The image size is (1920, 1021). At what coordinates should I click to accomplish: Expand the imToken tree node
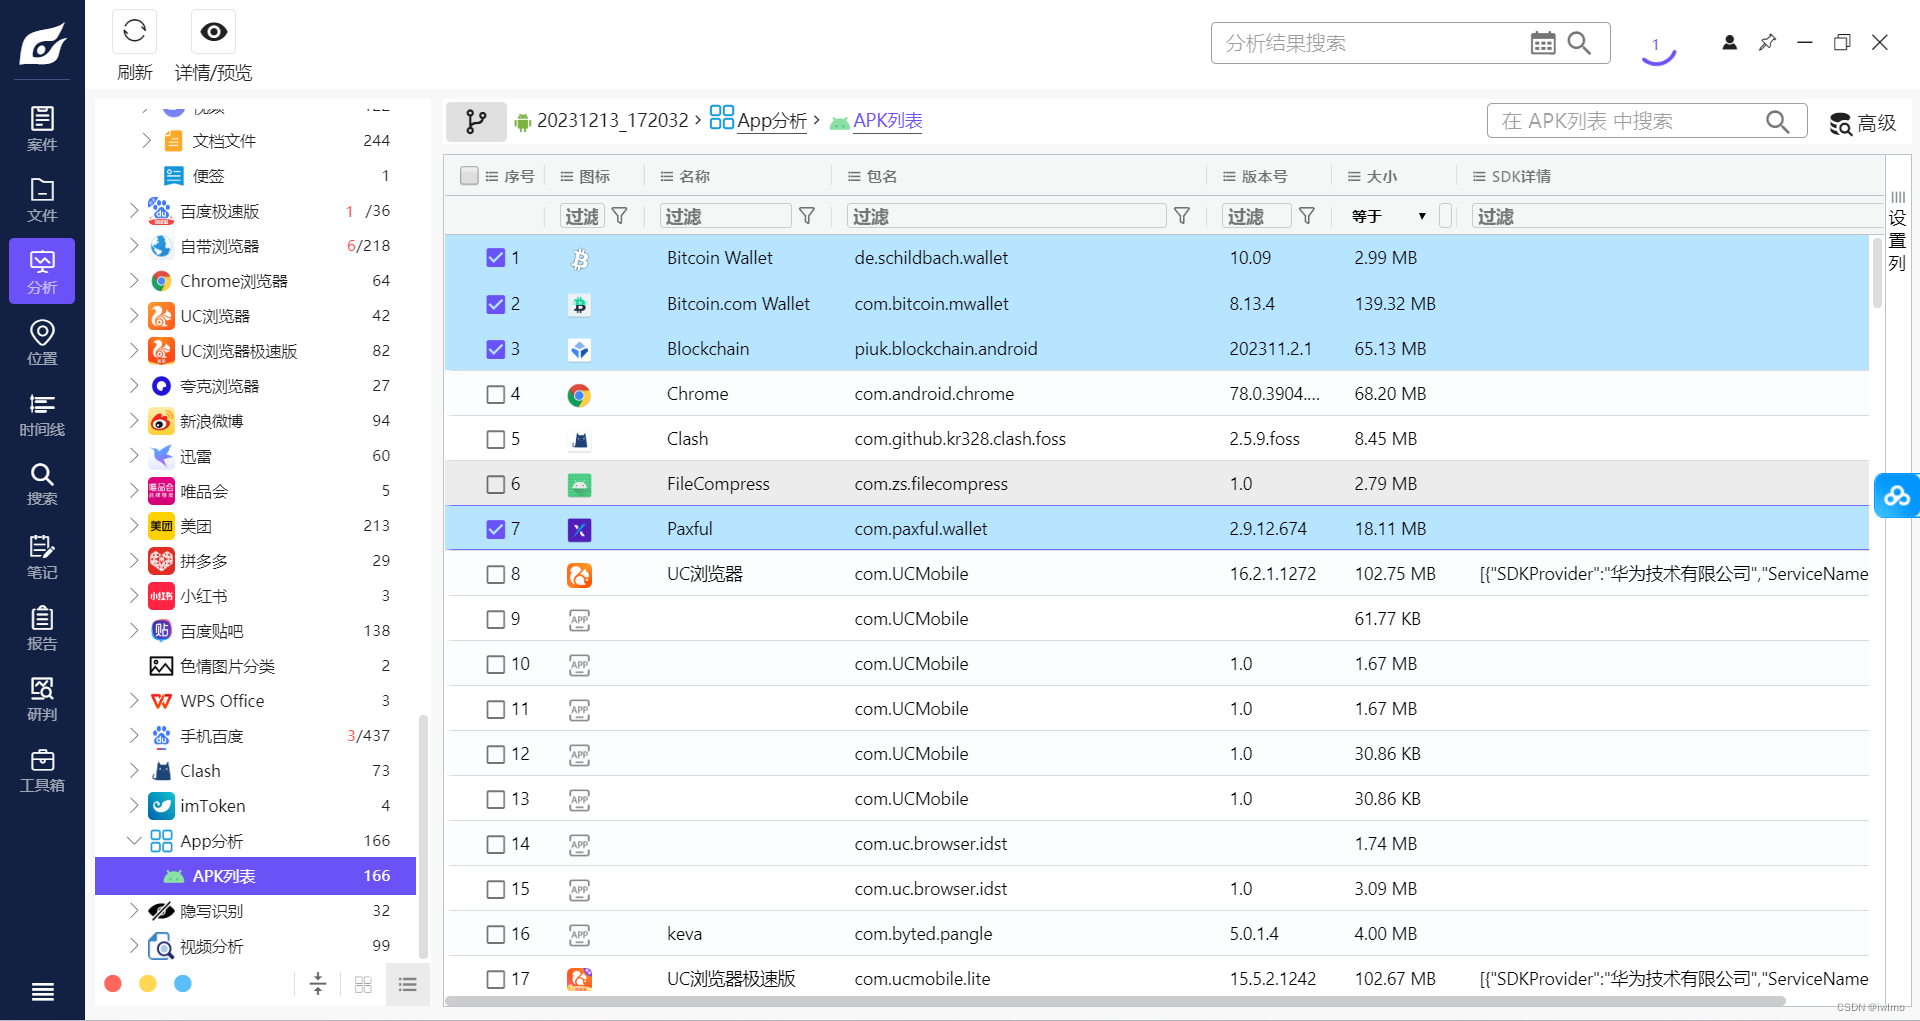pos(134,806)
